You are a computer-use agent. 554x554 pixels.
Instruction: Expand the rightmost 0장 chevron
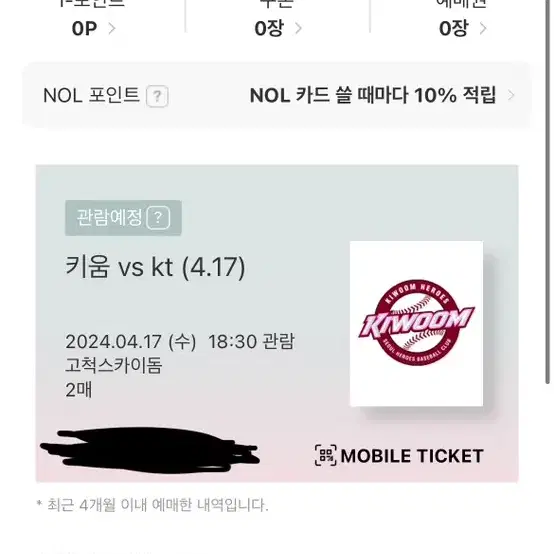point(483,28)
